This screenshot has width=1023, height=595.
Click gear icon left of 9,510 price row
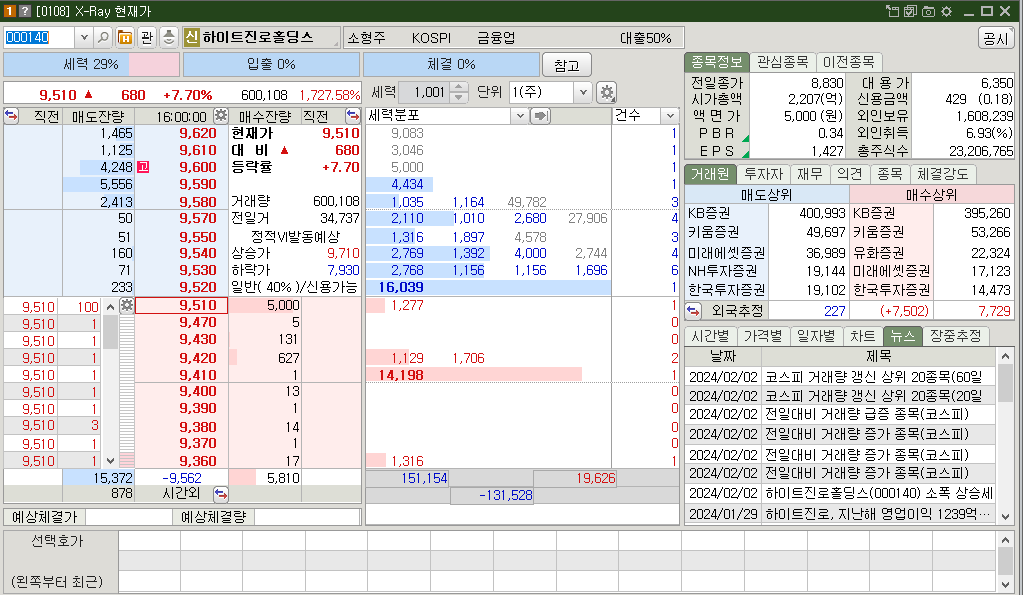coord(127,305)
